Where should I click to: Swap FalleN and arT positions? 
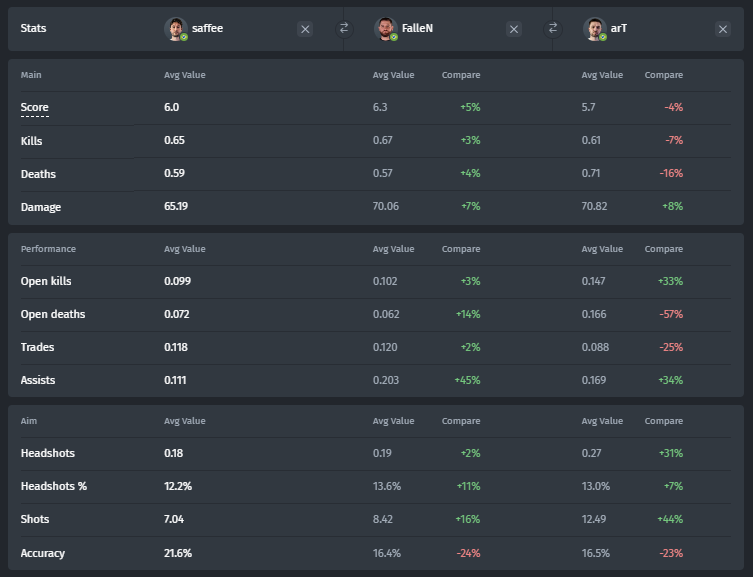tap(553, 28)
